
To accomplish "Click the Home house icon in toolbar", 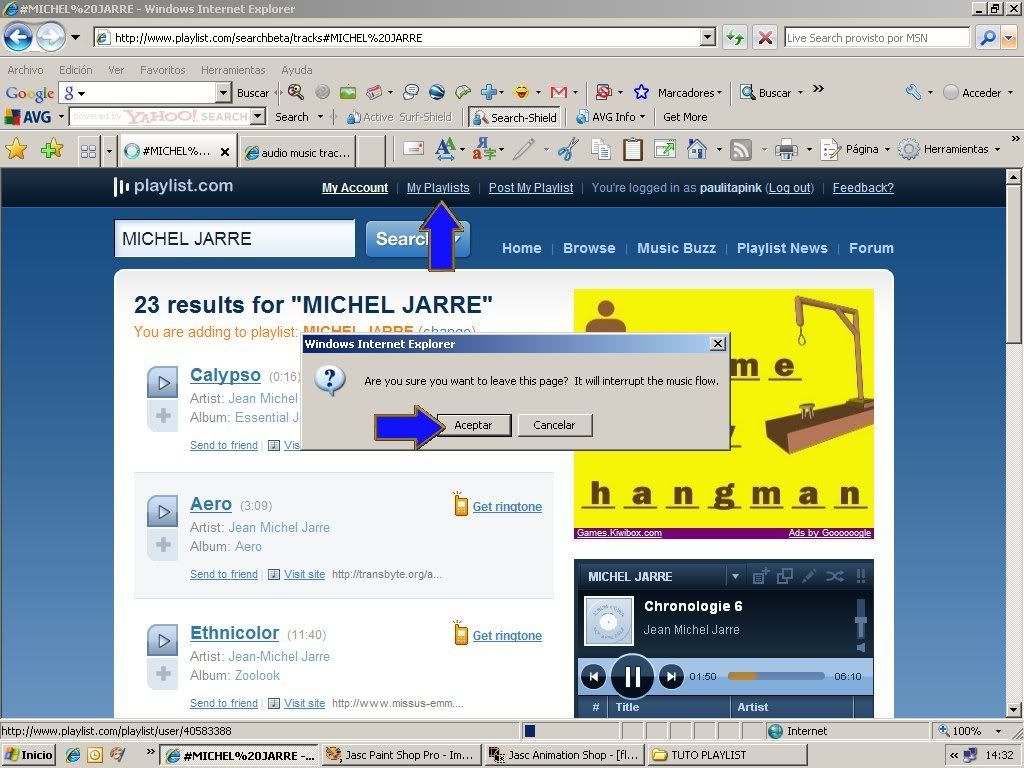I will coord(697,150).
